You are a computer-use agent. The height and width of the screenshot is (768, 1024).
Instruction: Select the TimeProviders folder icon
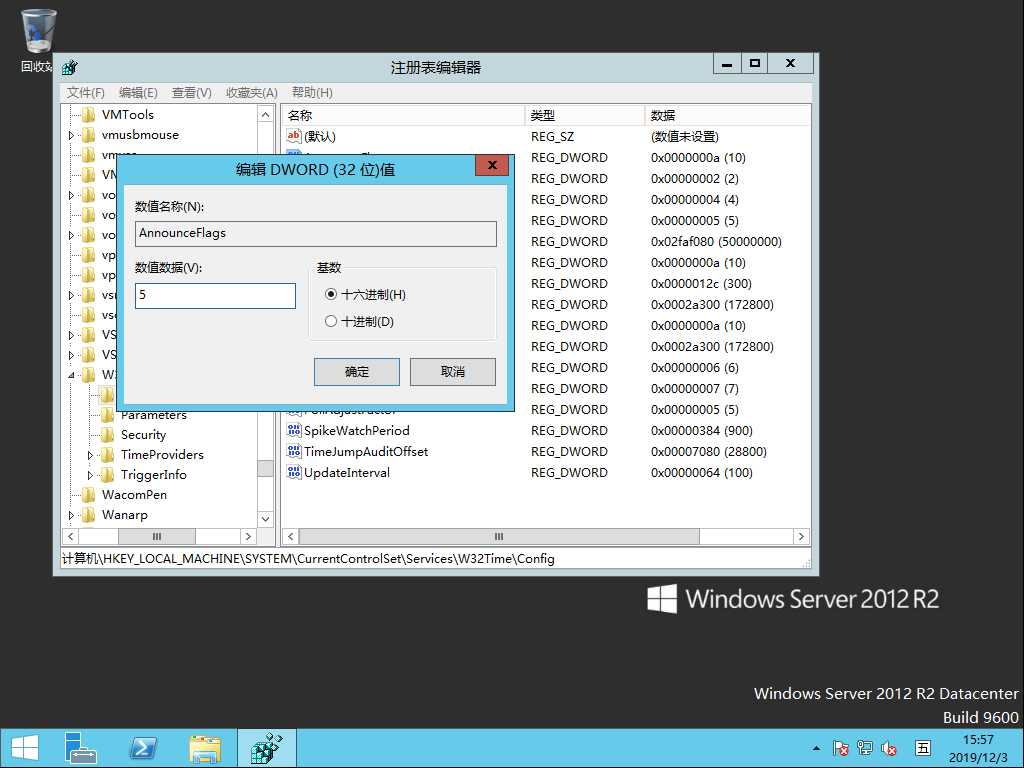[x=108, y=455]
